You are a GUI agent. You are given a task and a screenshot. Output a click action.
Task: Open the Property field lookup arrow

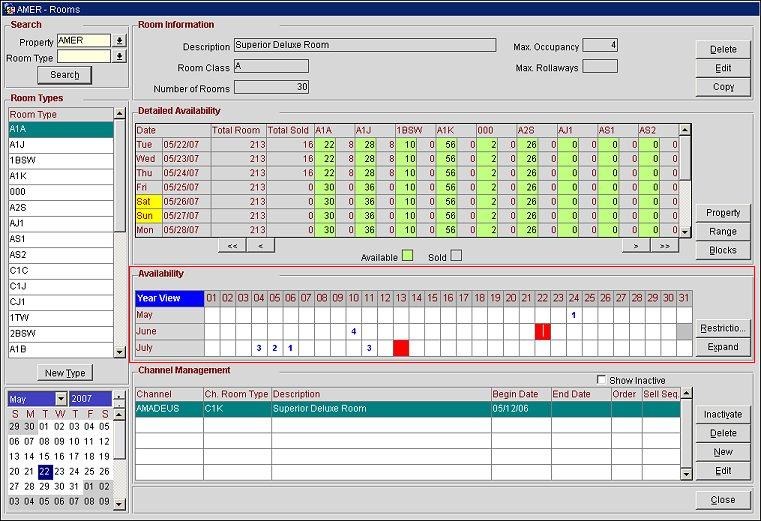point(119,41)
